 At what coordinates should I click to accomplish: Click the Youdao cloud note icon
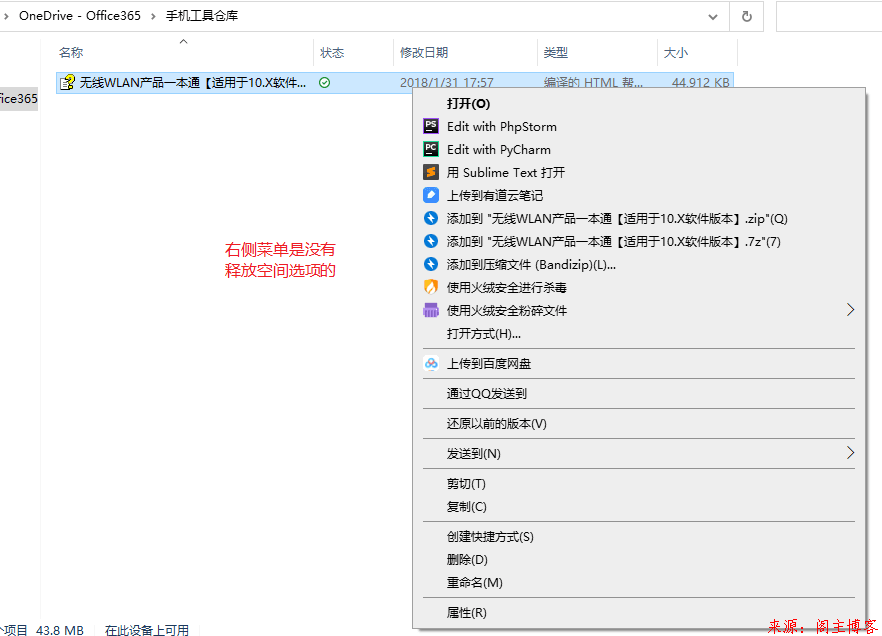coord(431,195)
